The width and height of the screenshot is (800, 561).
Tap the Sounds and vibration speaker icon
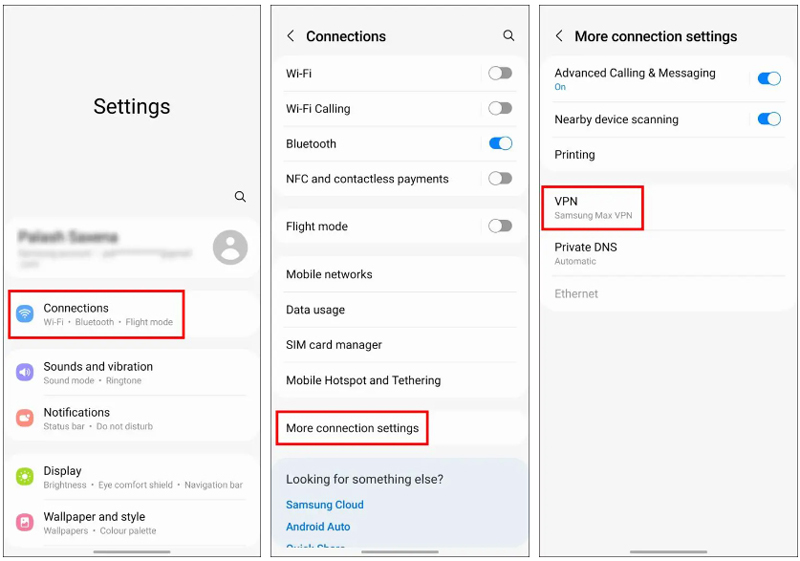click(x=25, y=373)
